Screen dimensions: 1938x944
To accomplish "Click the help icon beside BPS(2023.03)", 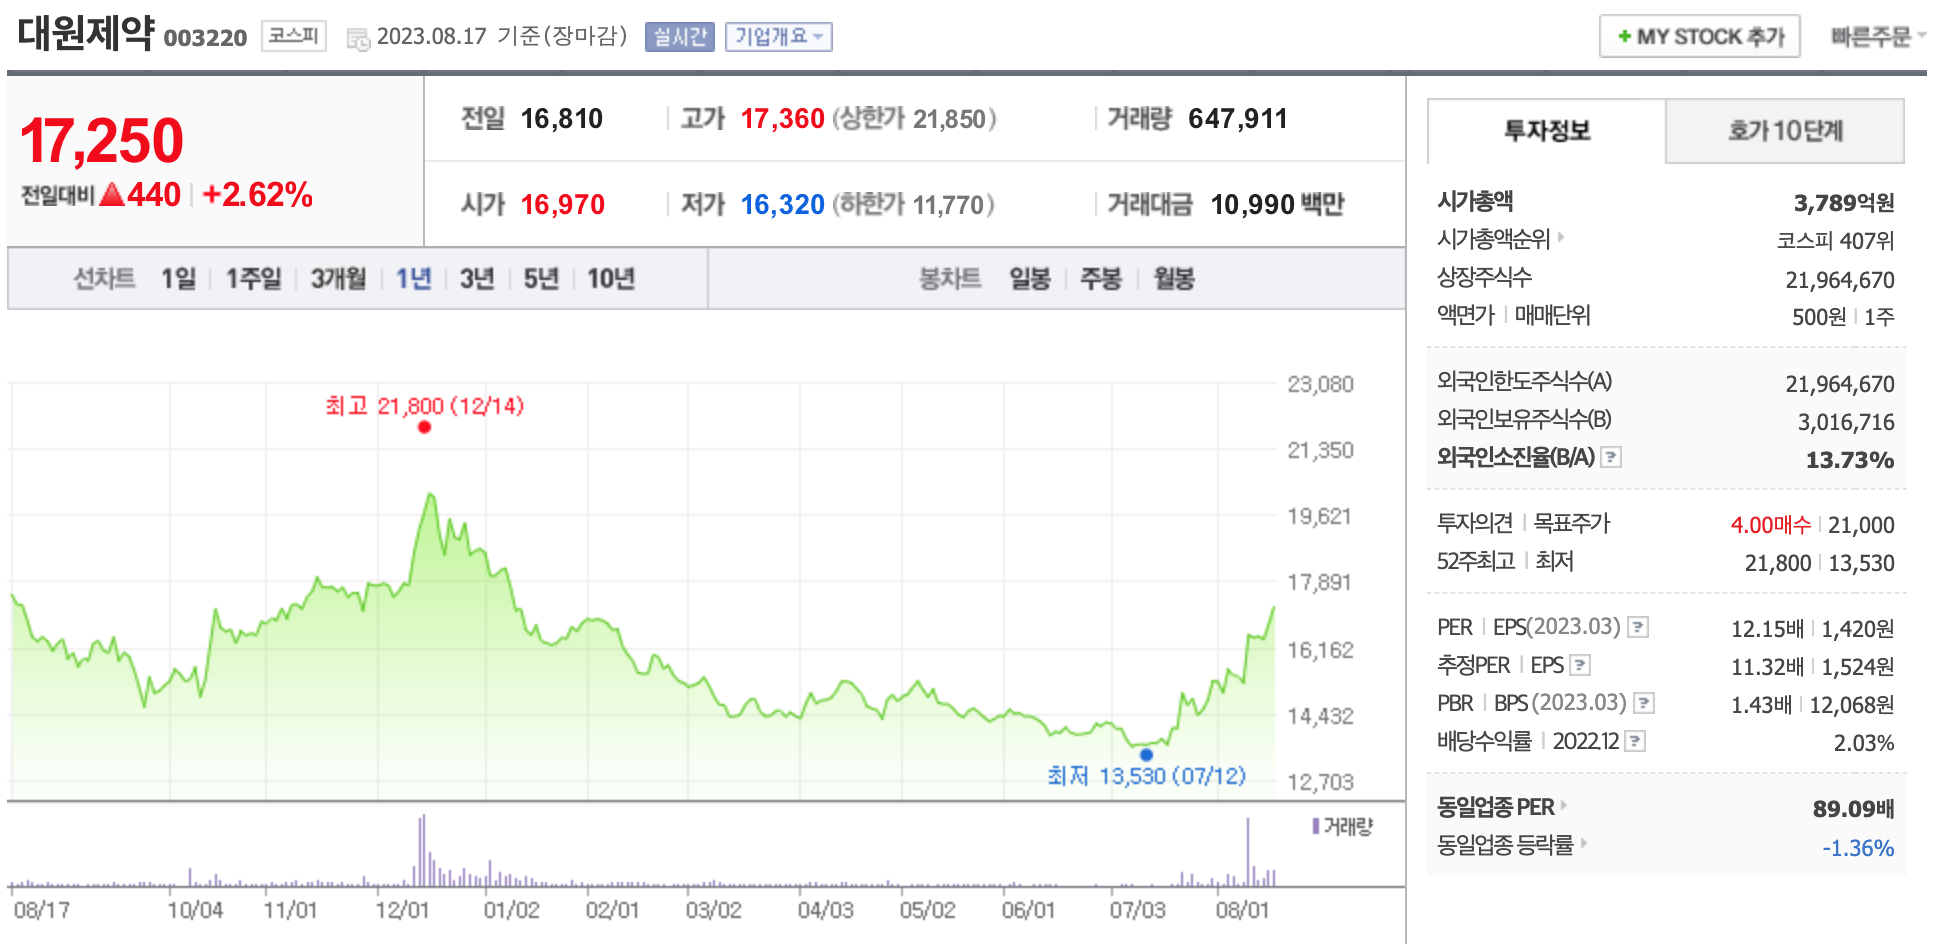I will click(x=1644, y=703).
